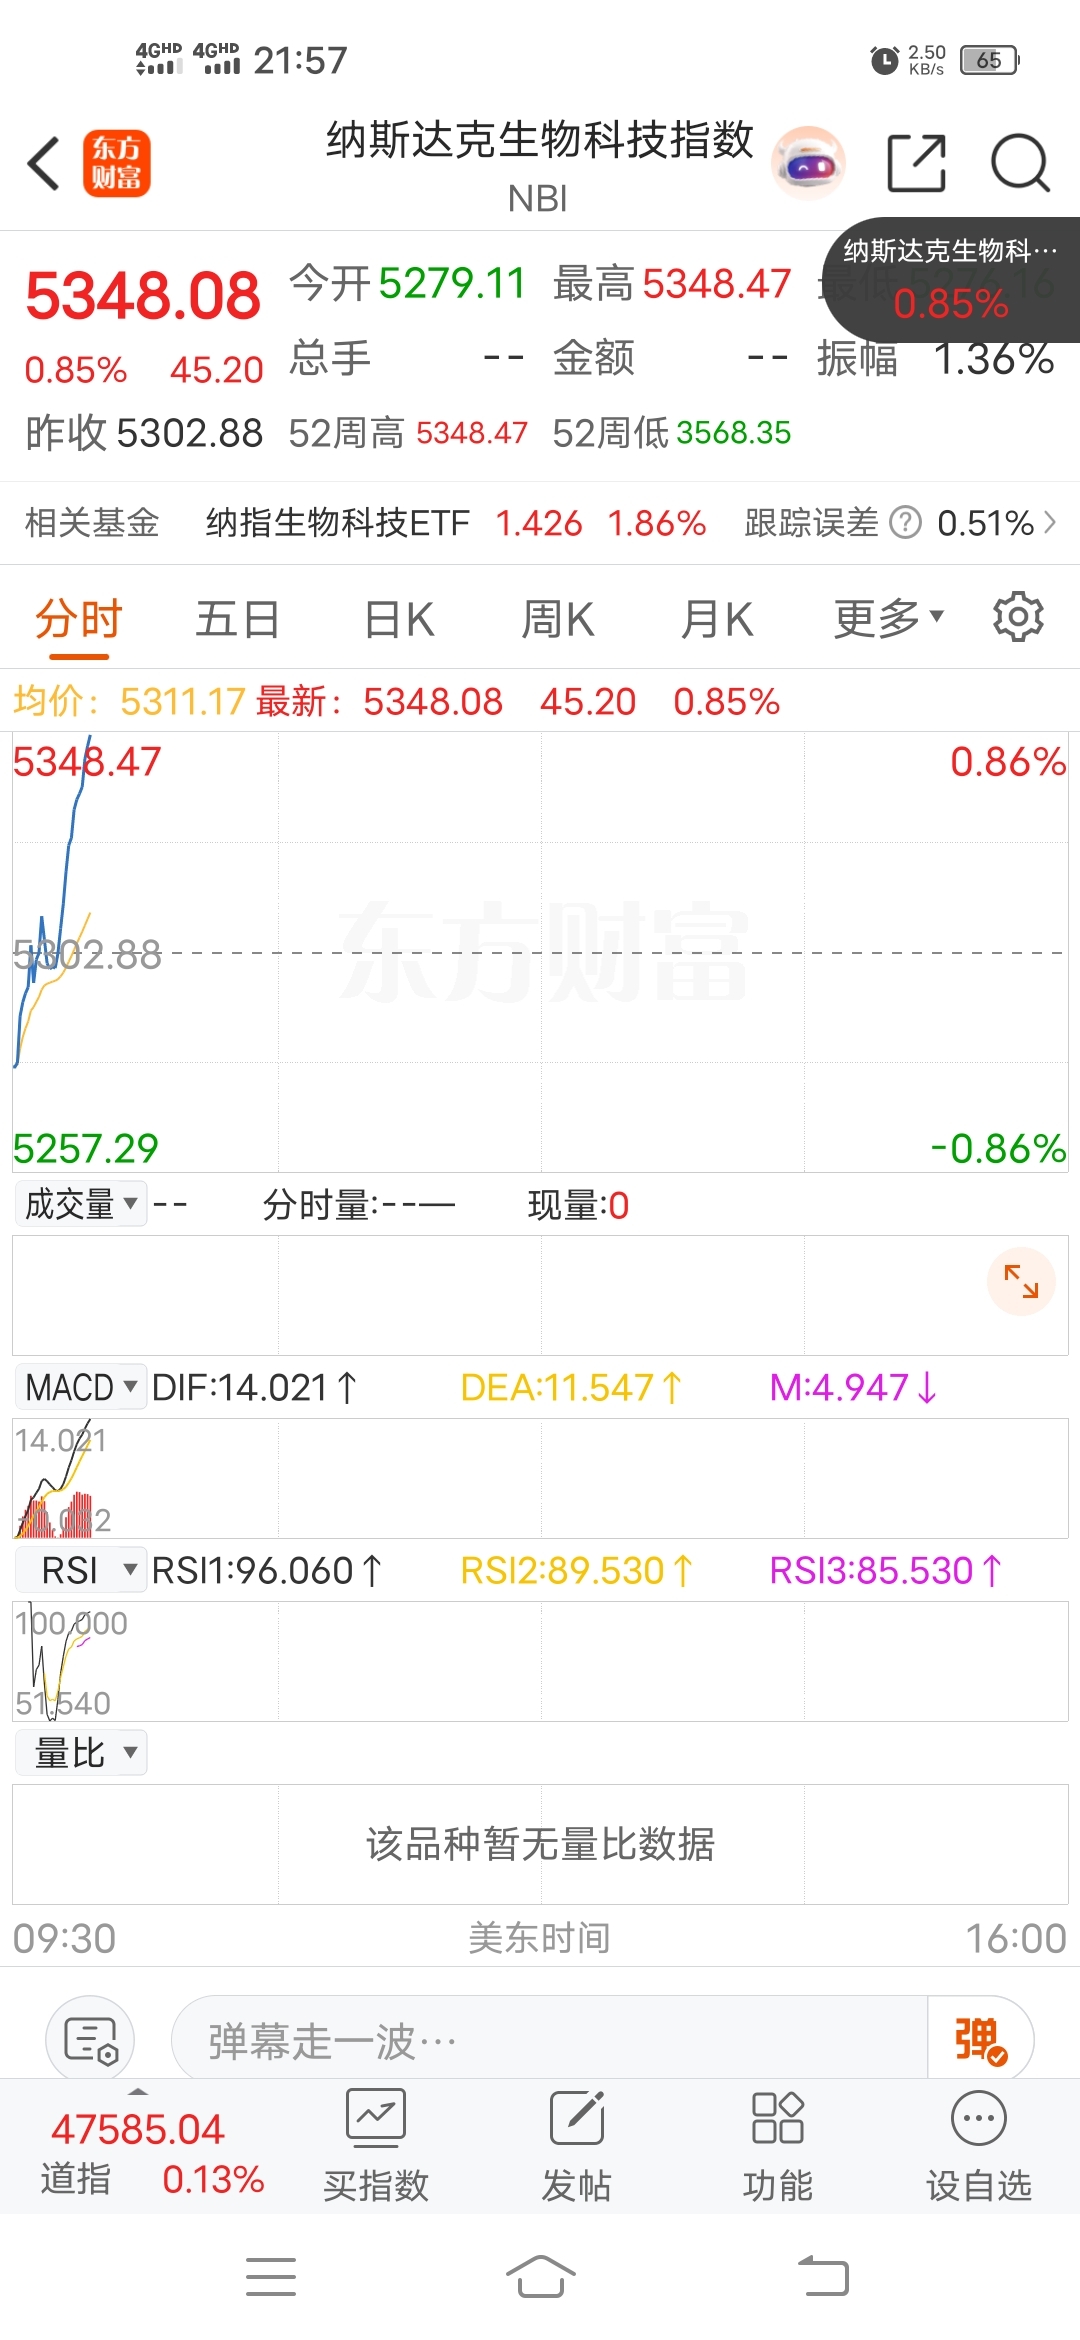Open the news list icon beside comment box

tap(90, 2040)
